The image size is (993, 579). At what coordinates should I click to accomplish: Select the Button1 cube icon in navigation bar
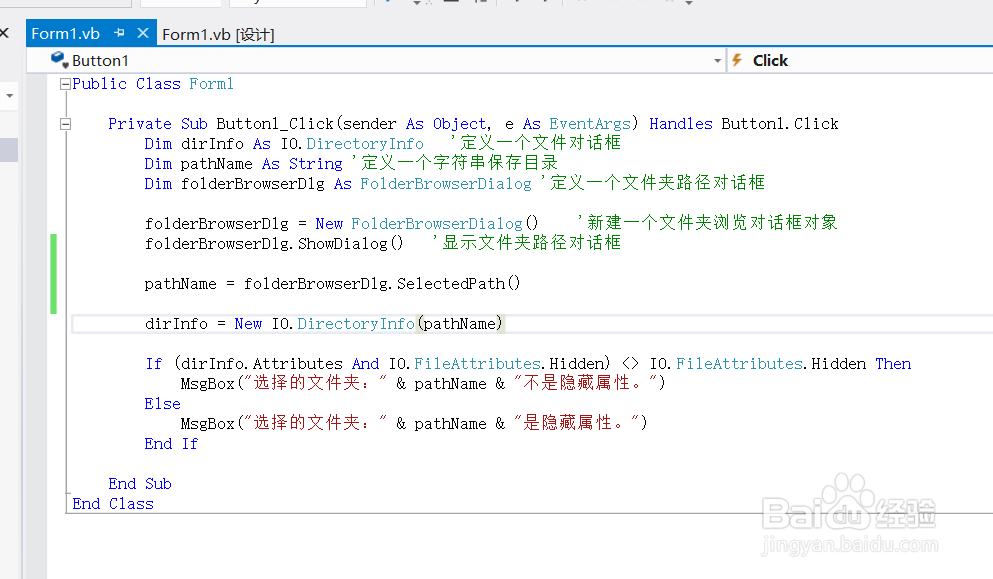tap(58, 60)
